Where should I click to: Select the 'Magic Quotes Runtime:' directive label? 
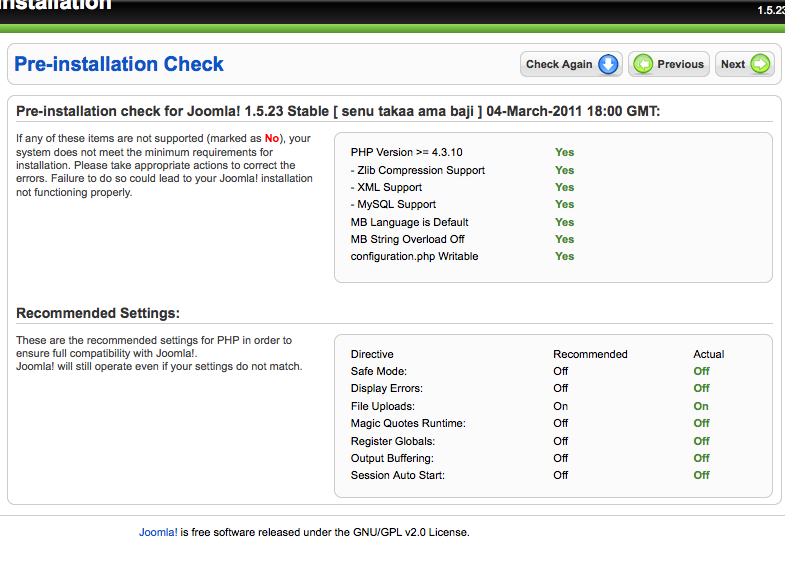tap(408, 423)
